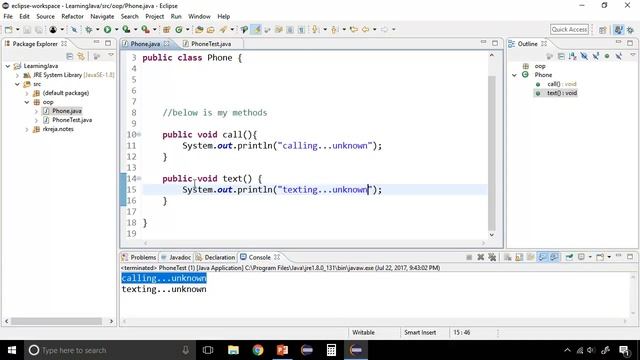Click the New file toolbar icon
This screenshot has height=360, width=640.
click(8, 29)
